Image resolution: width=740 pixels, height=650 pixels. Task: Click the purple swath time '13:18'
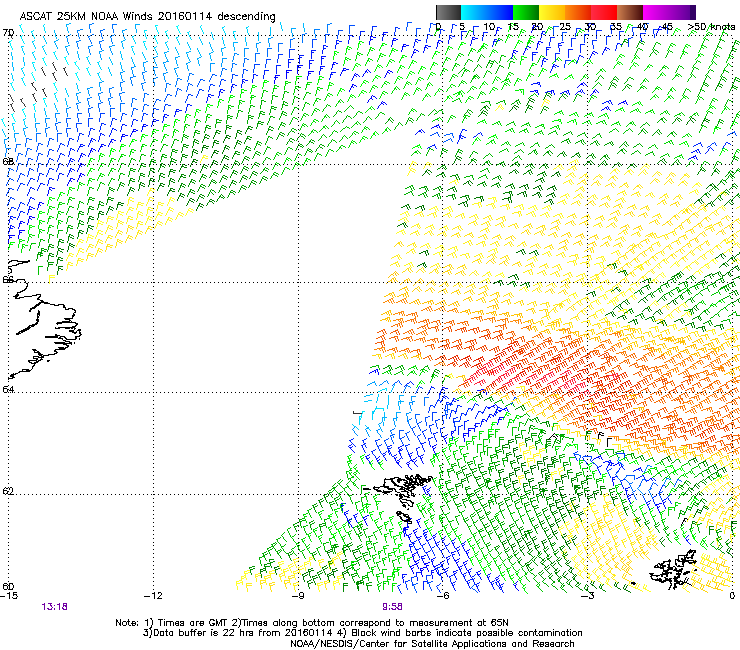pos(54,607)
